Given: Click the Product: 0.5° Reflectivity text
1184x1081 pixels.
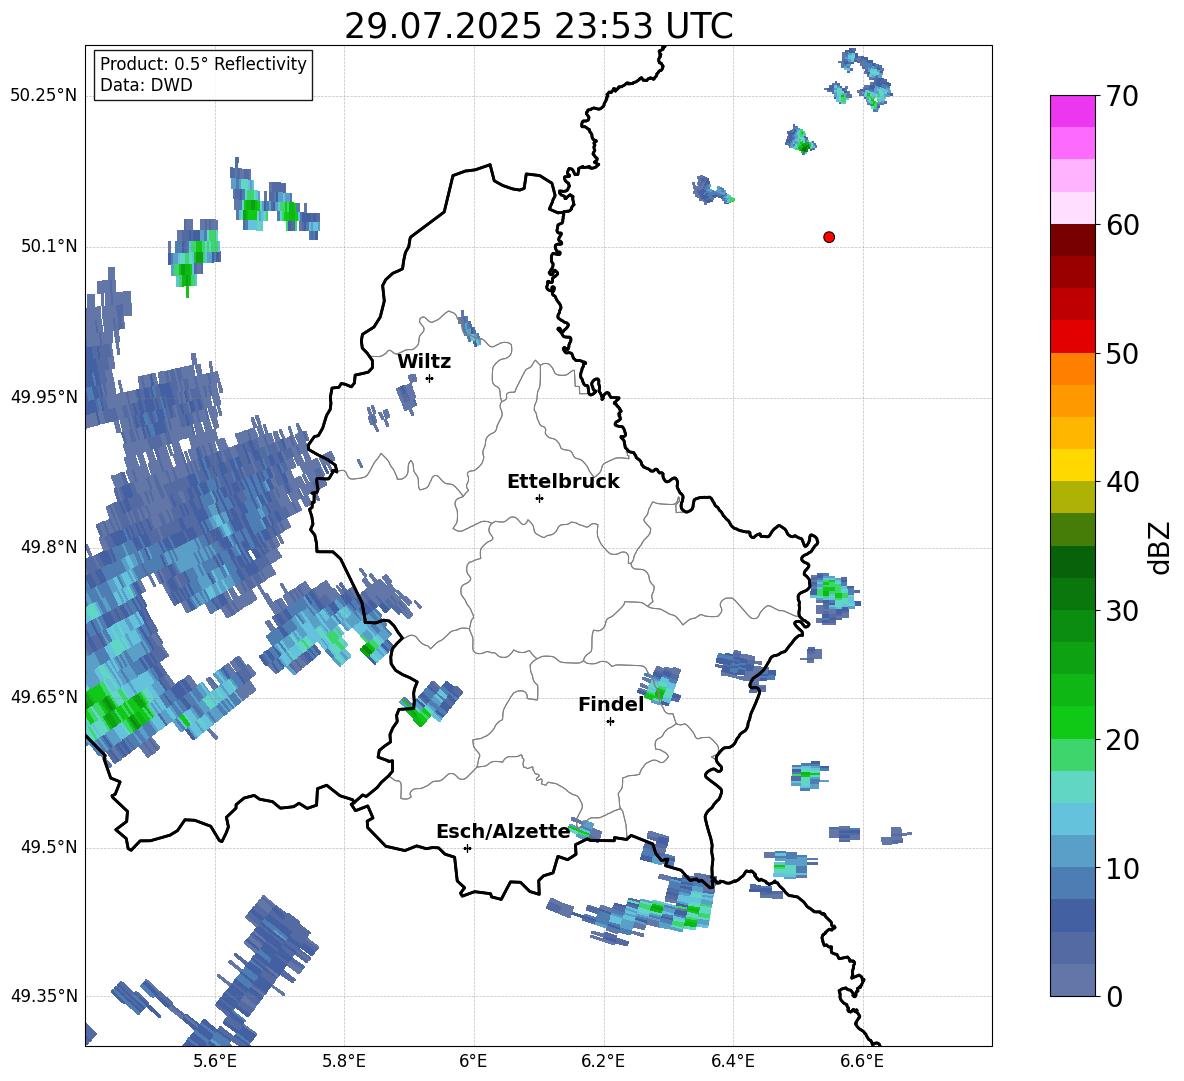Looking at the screenshot, I should point(203,63).
